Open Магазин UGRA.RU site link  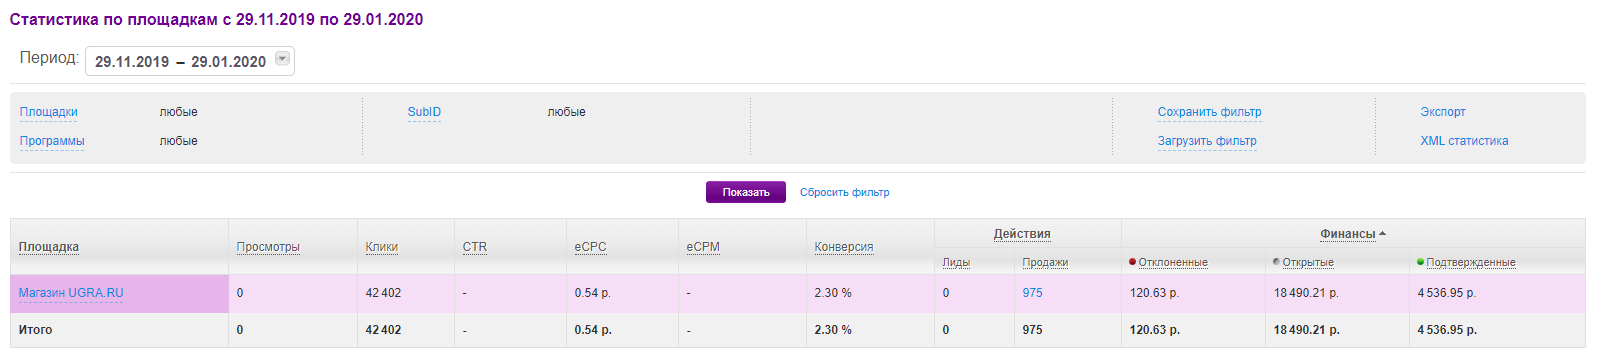pyautogui.click(x=71, y=293)
